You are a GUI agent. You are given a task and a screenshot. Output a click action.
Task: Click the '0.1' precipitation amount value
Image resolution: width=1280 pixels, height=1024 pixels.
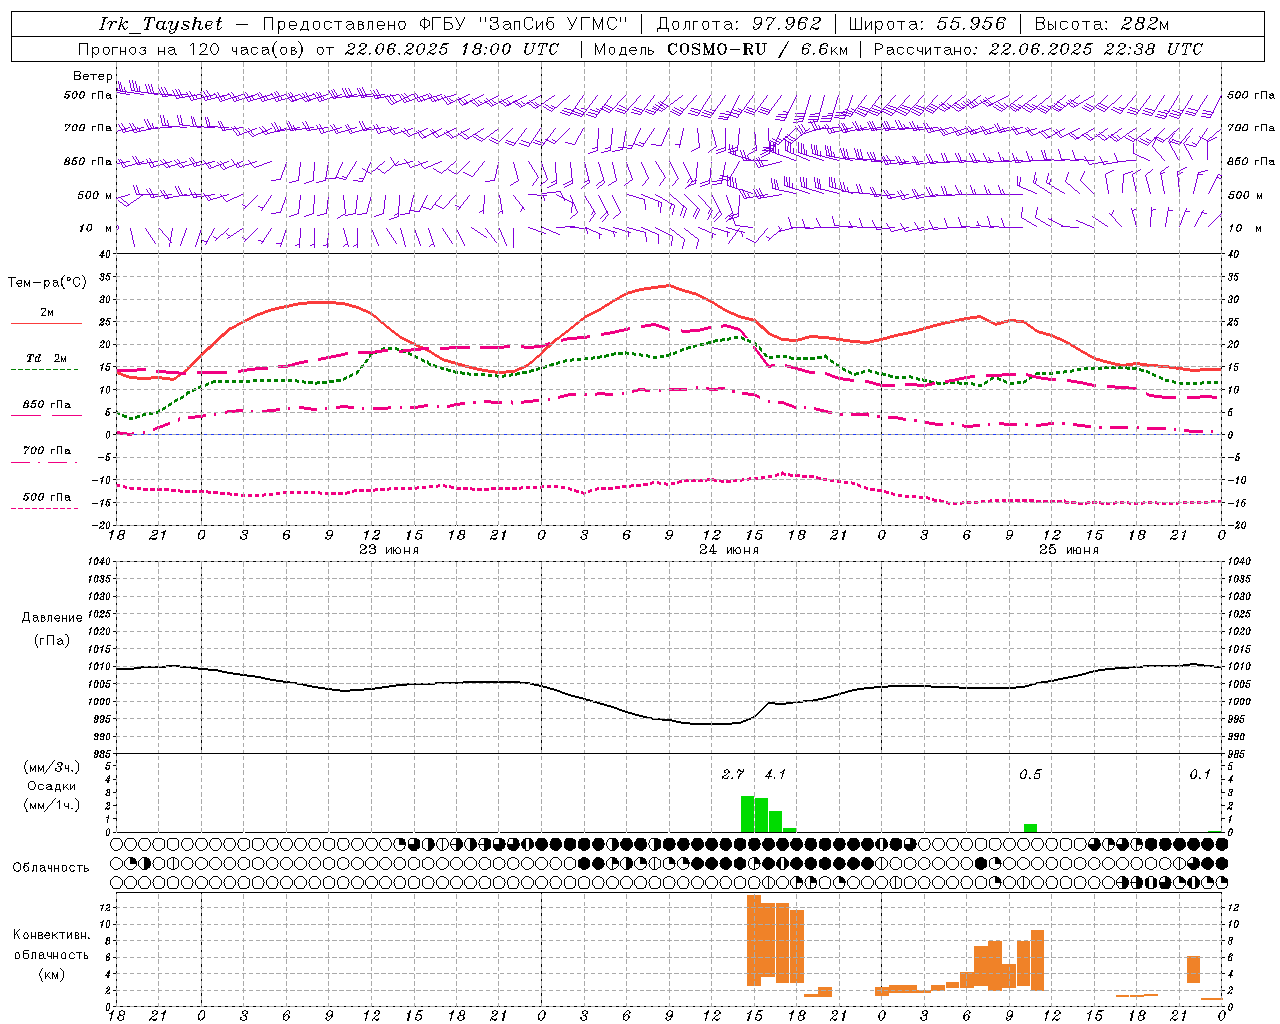tap(1200, 774)
